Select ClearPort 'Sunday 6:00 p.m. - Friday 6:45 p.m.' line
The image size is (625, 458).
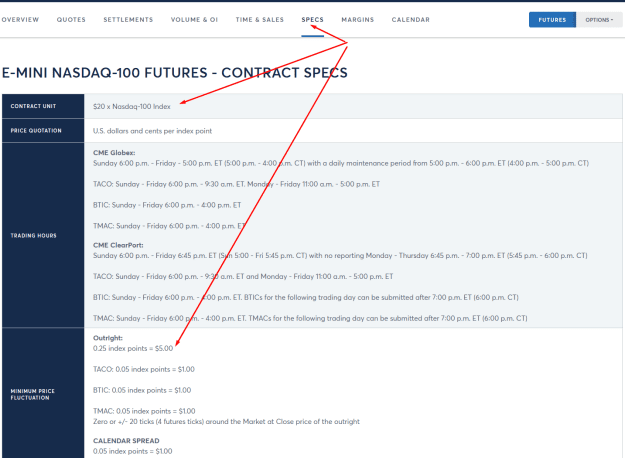coord(340,256)
